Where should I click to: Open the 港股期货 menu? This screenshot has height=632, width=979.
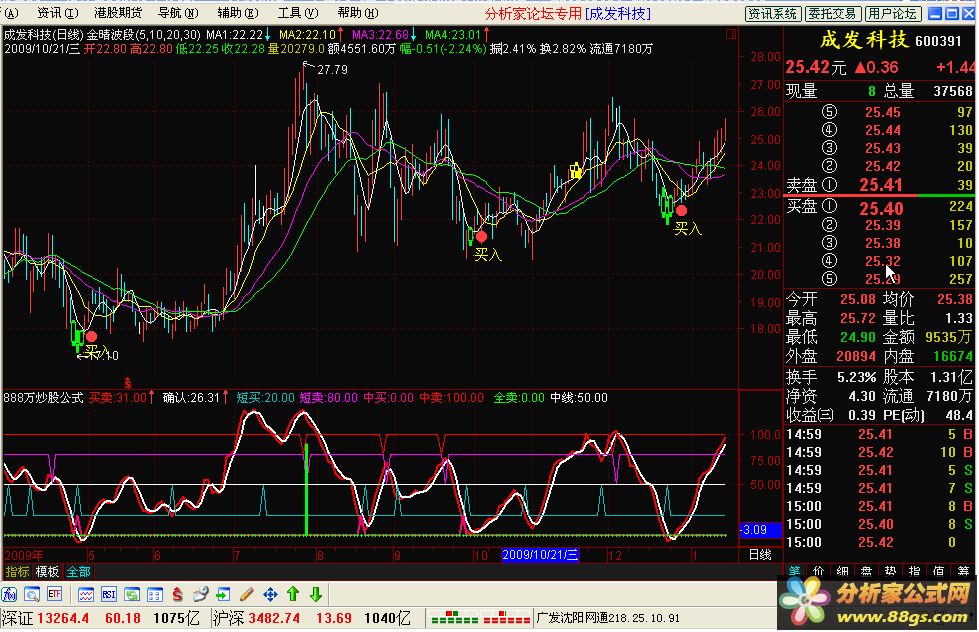(x=118, y=12)
